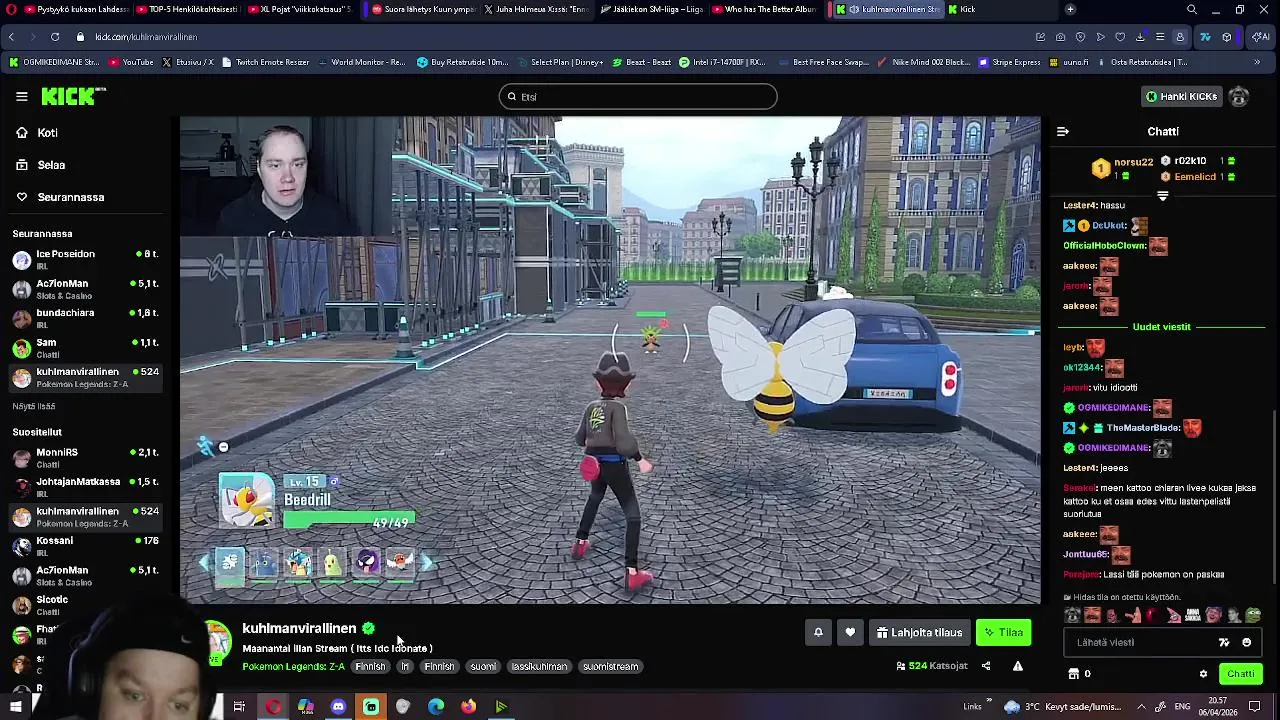This screenshot has height=720, width=1280.
Task: Click the lassikuhlman tag
Action: click(x=539, y=666)
